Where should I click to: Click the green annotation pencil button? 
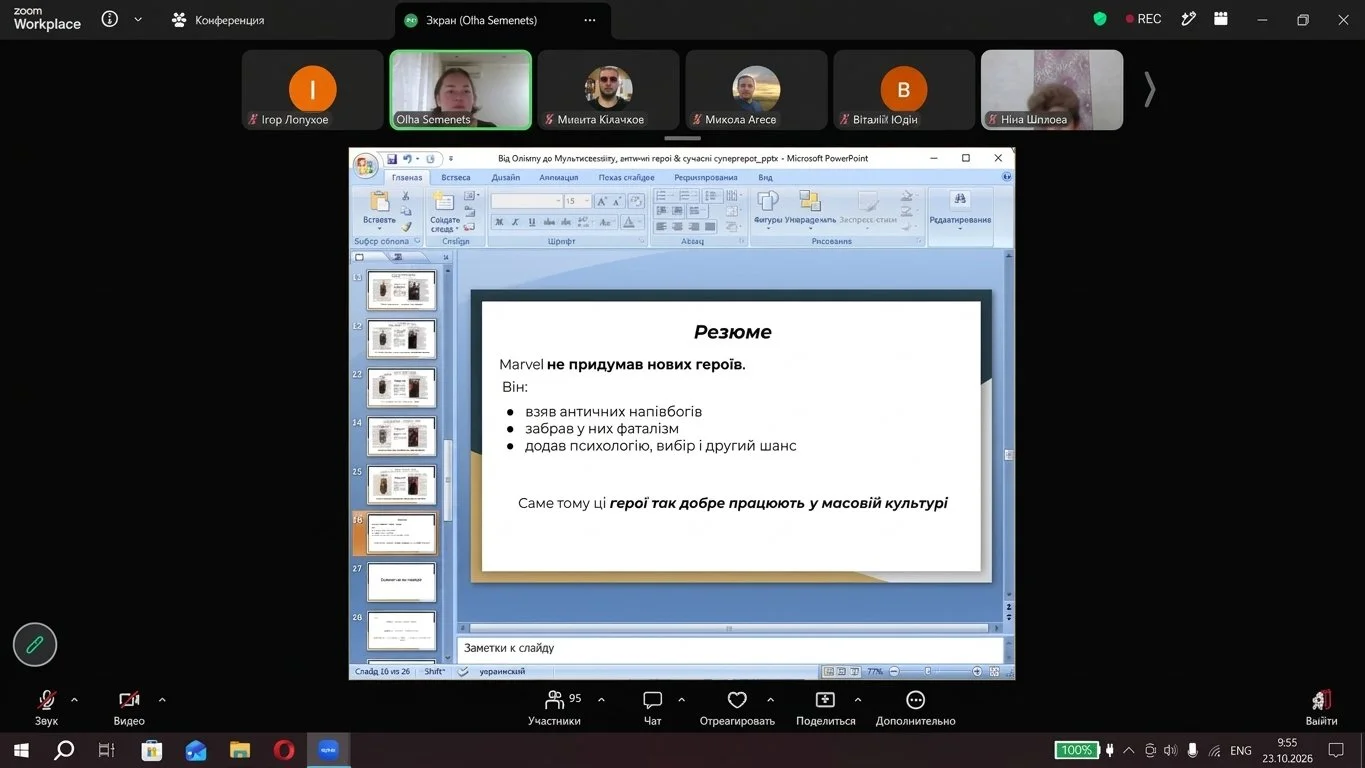coord(35,645)
